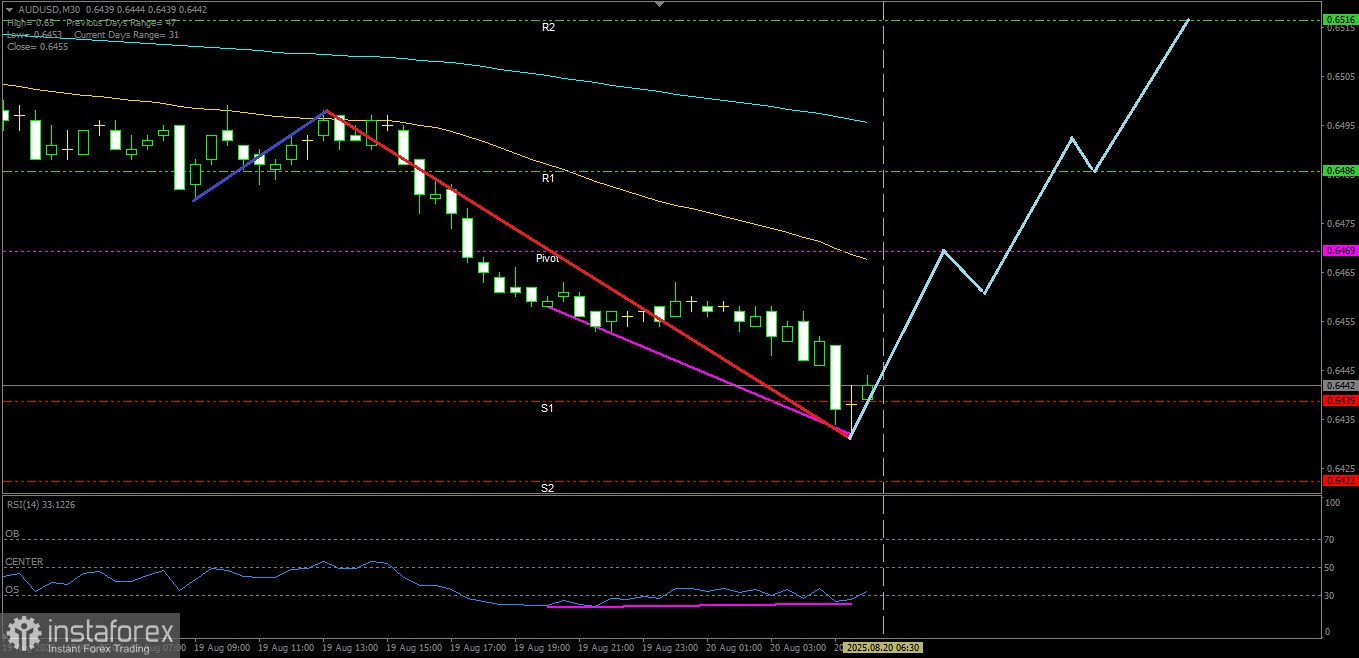Viewport: 1359px width, 658px height.
Task: Click the 0.6495 price axis value
Action: 1340,126
